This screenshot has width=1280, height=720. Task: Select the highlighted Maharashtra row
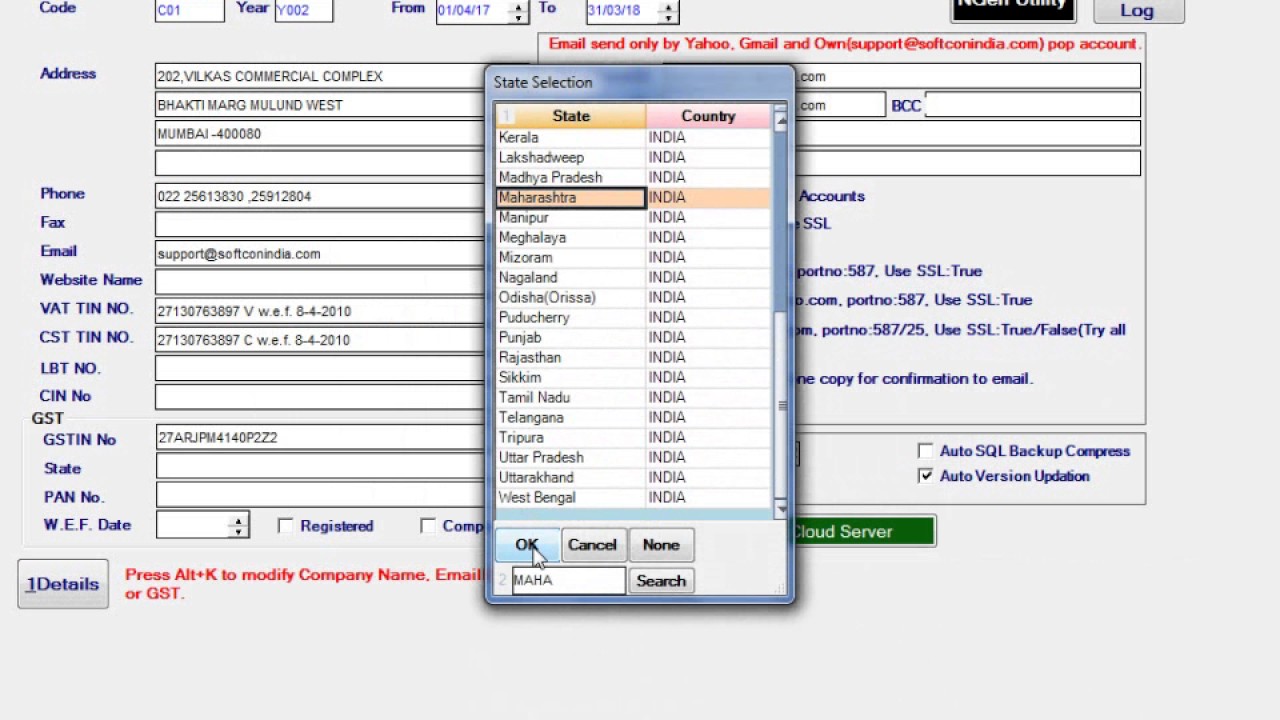click(571, 197)
